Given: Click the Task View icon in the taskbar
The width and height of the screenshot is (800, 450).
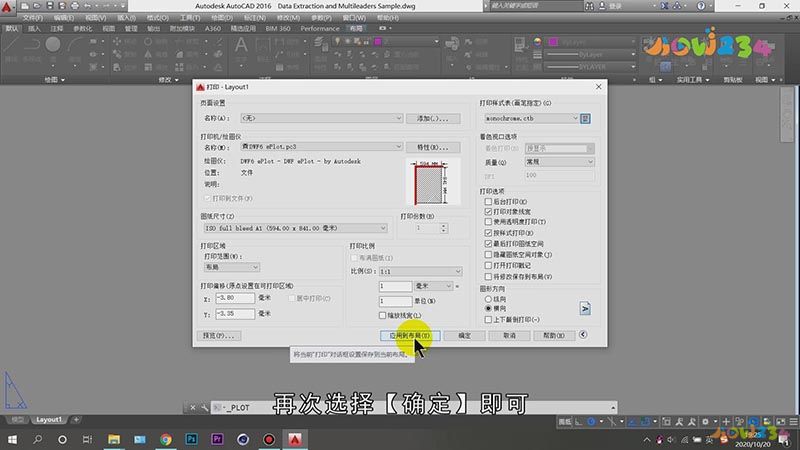Looking at the screenshot, I should point(87,439).
